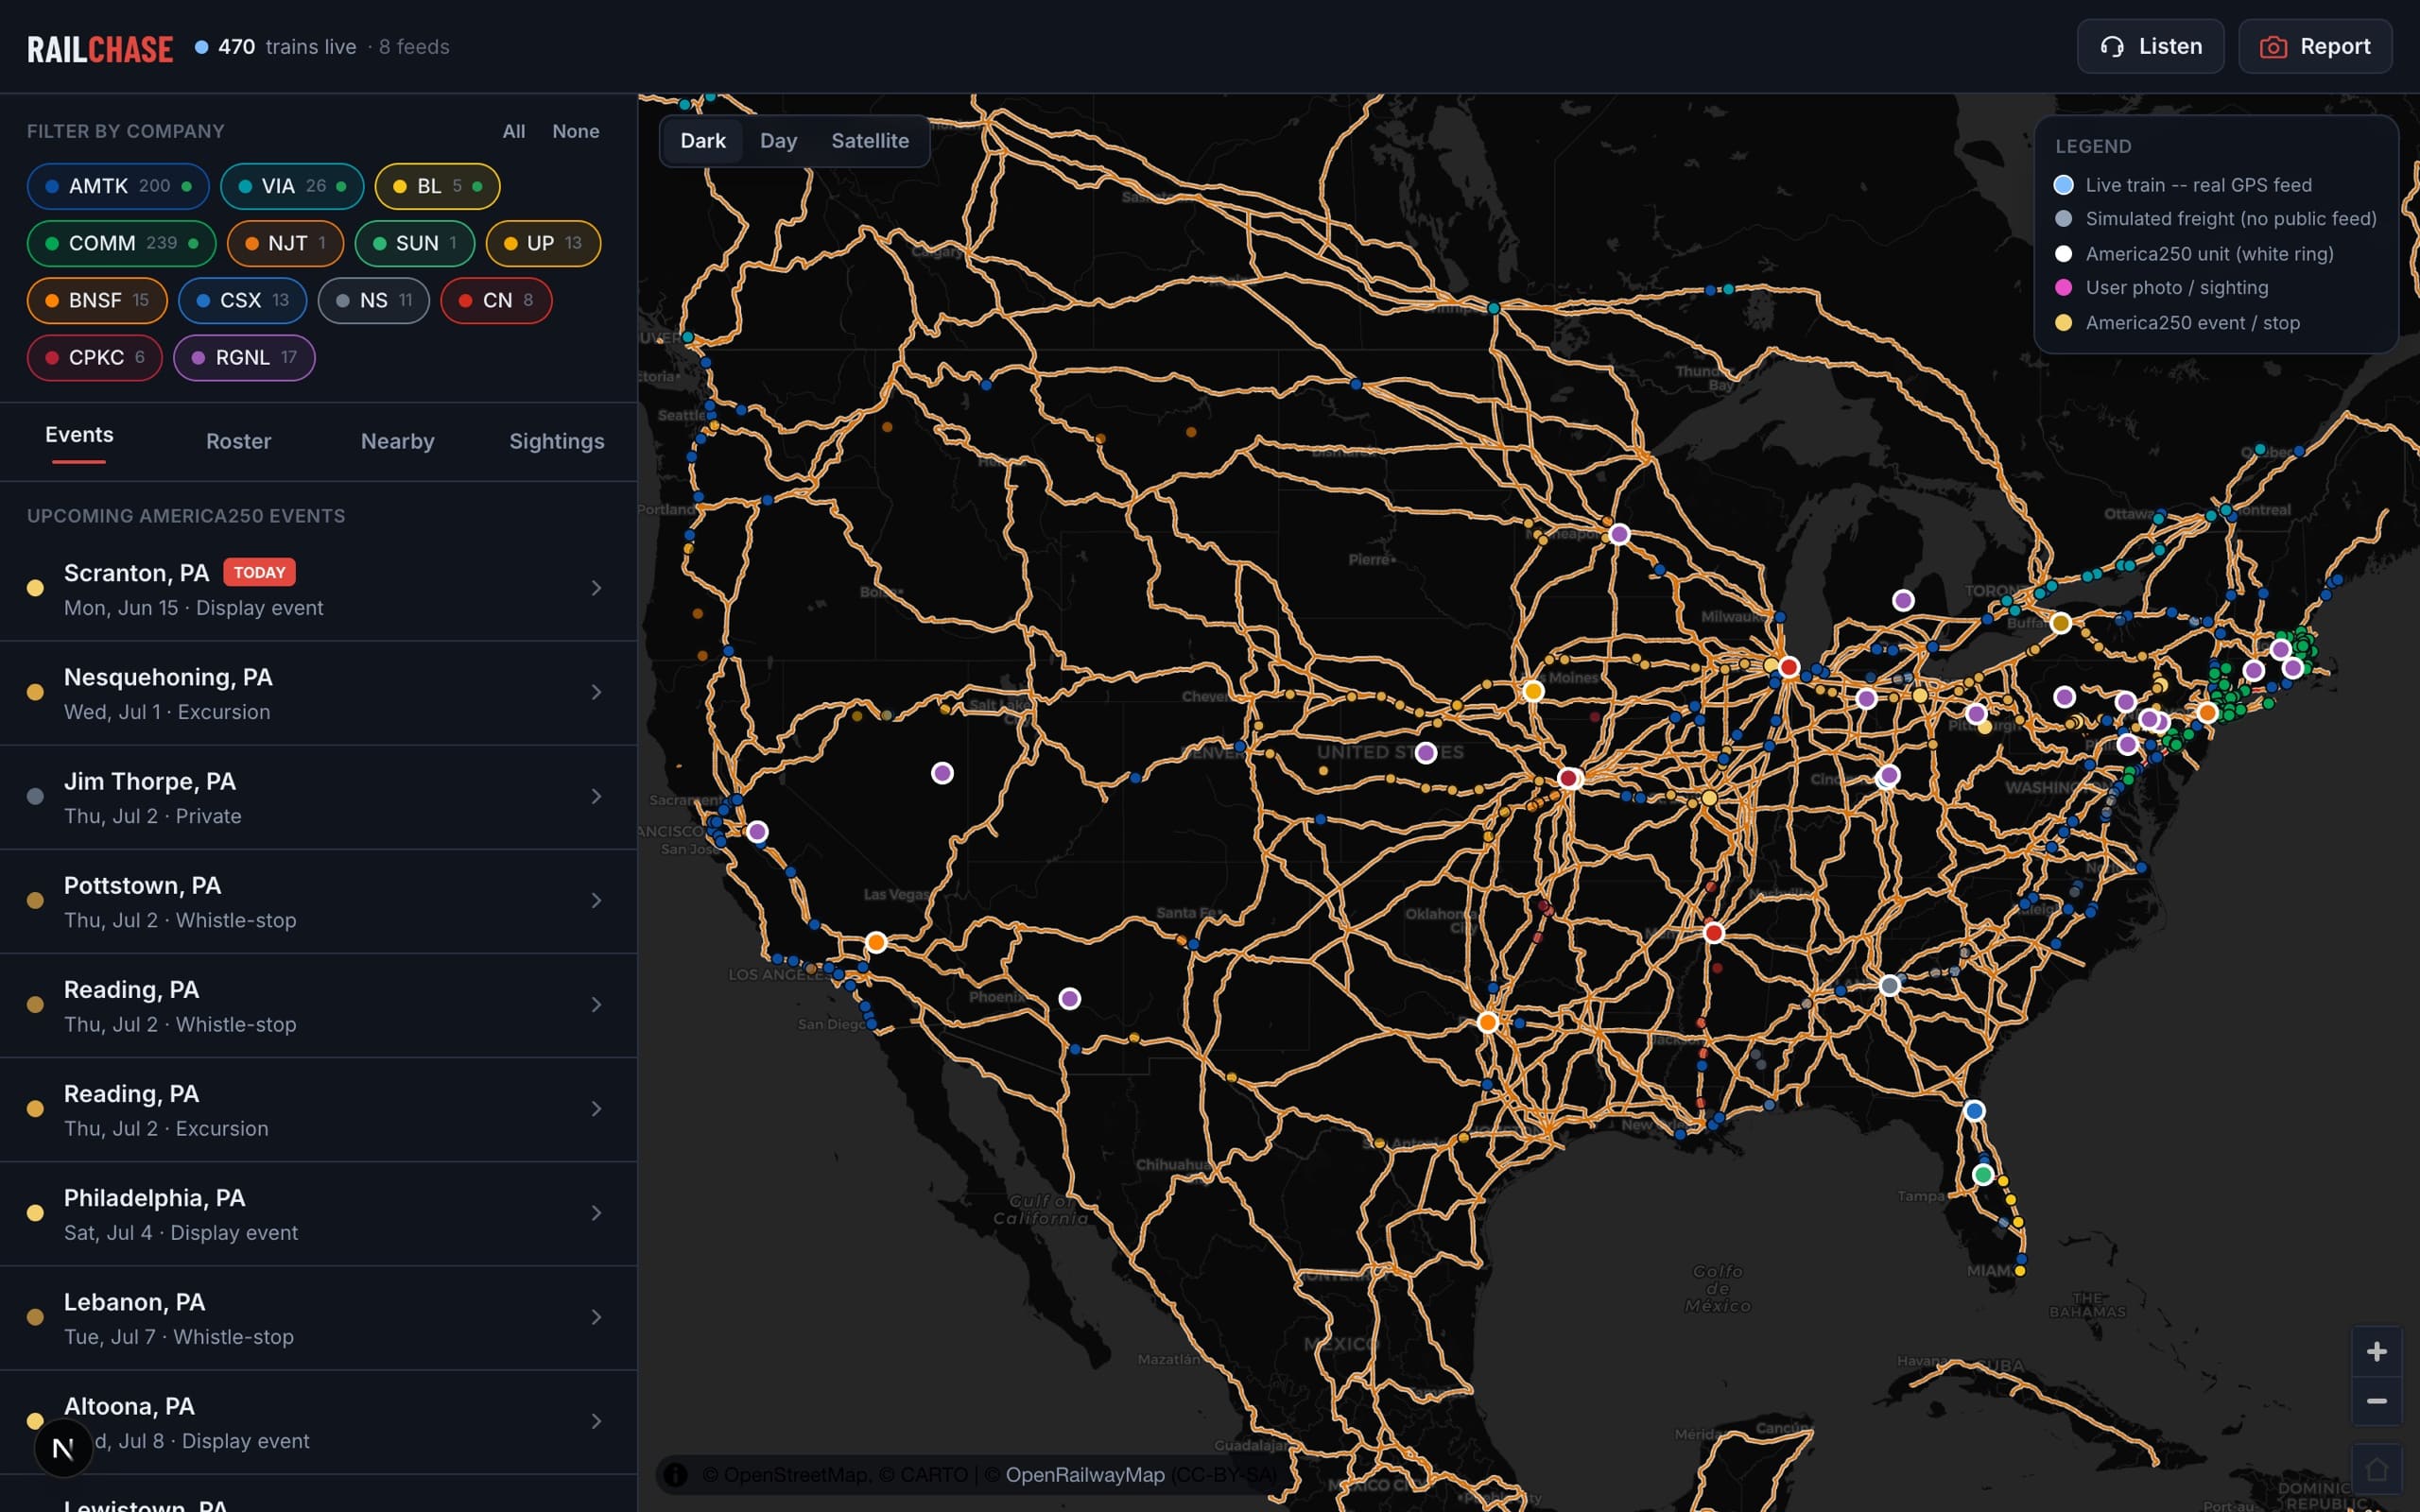2420x1512 pixels.
Task: Select All companies filter
Action: coord(514,131)
